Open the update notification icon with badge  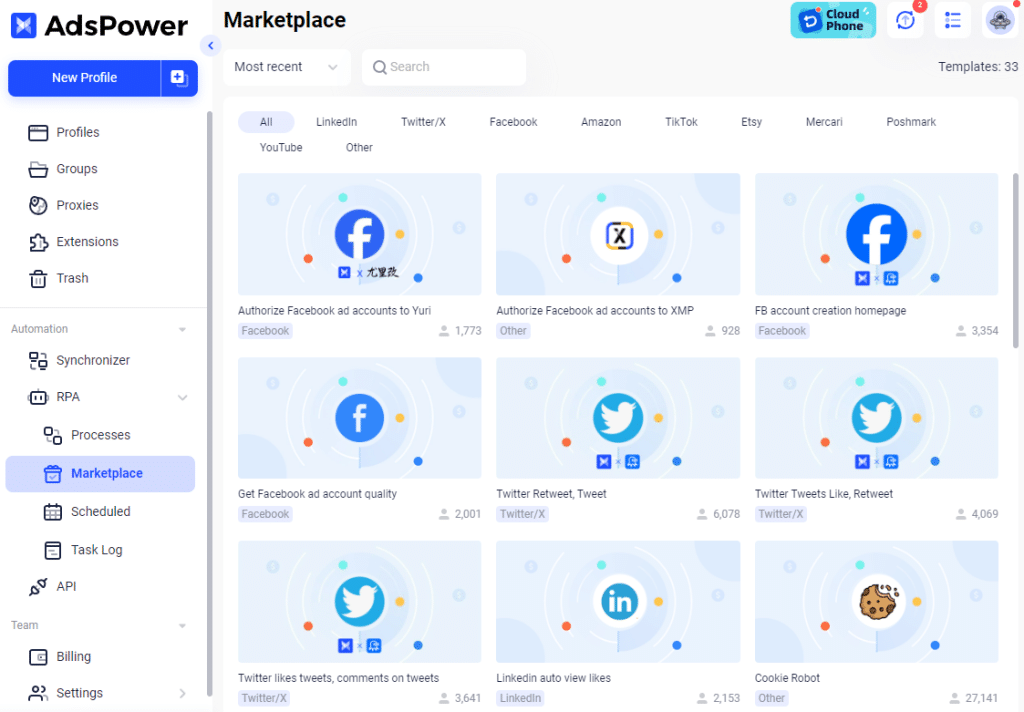pyautogui.click(x=905, y=20)
